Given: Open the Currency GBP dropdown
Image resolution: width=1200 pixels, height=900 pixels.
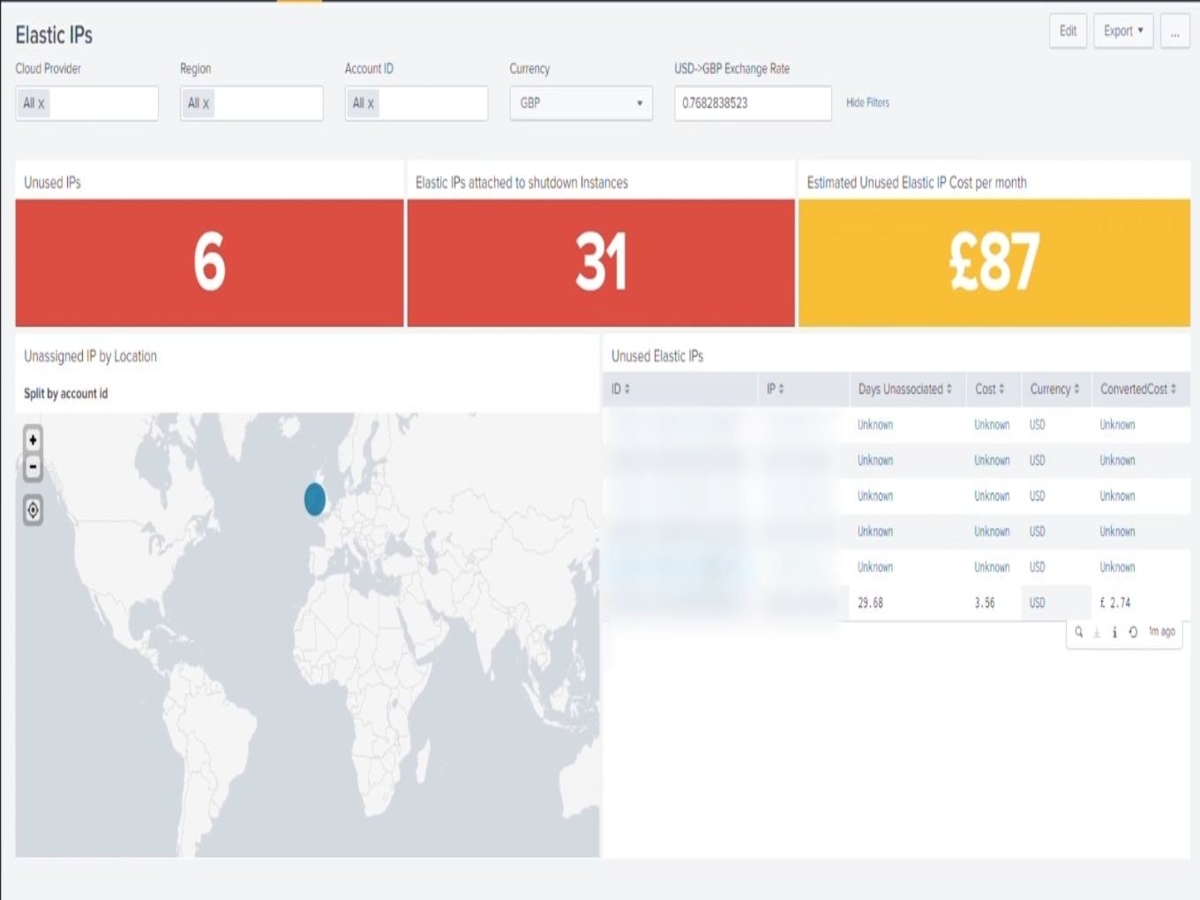Looking at the screenshot, I should 581,103.
